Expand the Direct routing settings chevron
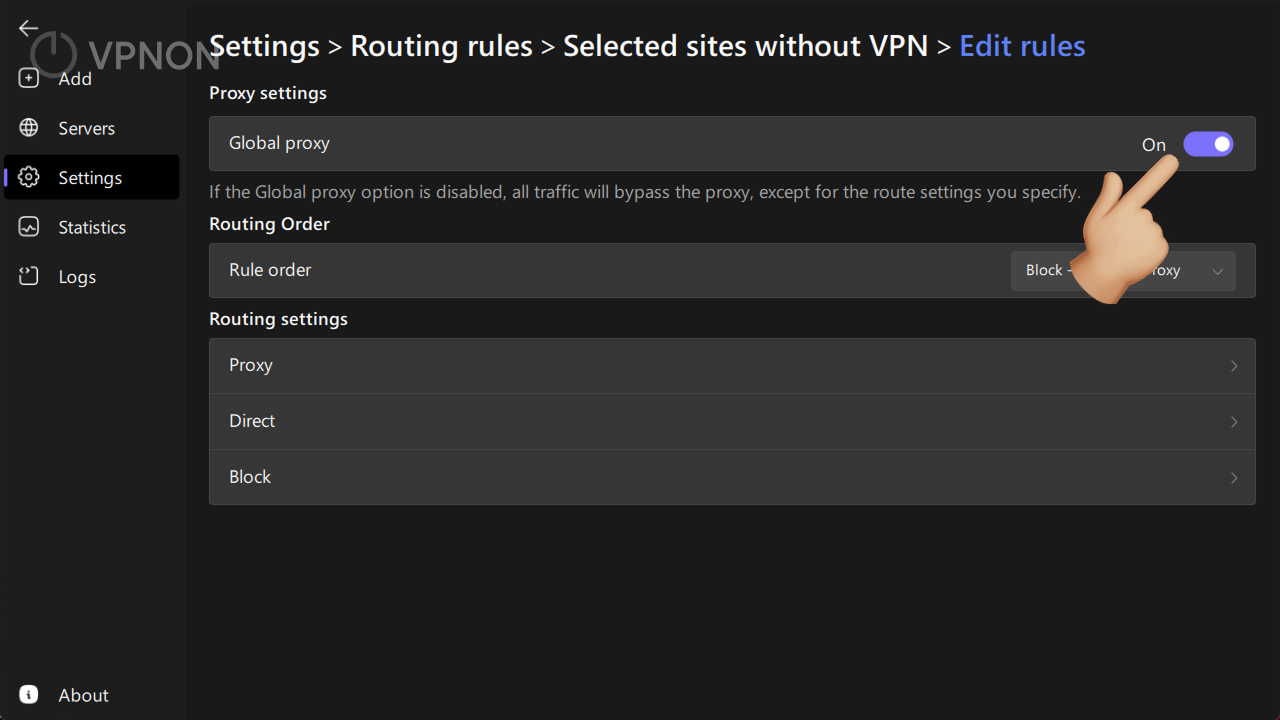Viewport: 1280px width, 720px height. (x=1234, y=422)
